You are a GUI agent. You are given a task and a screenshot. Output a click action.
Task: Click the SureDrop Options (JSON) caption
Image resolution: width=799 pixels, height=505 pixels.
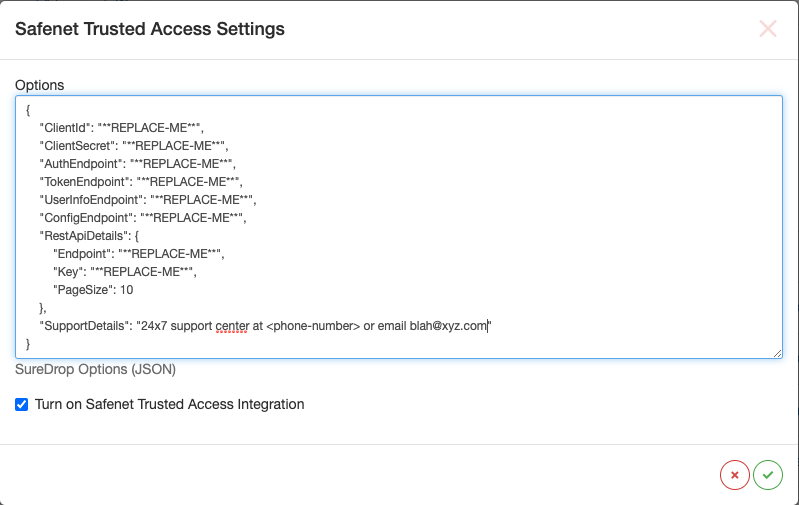point(95,369)
